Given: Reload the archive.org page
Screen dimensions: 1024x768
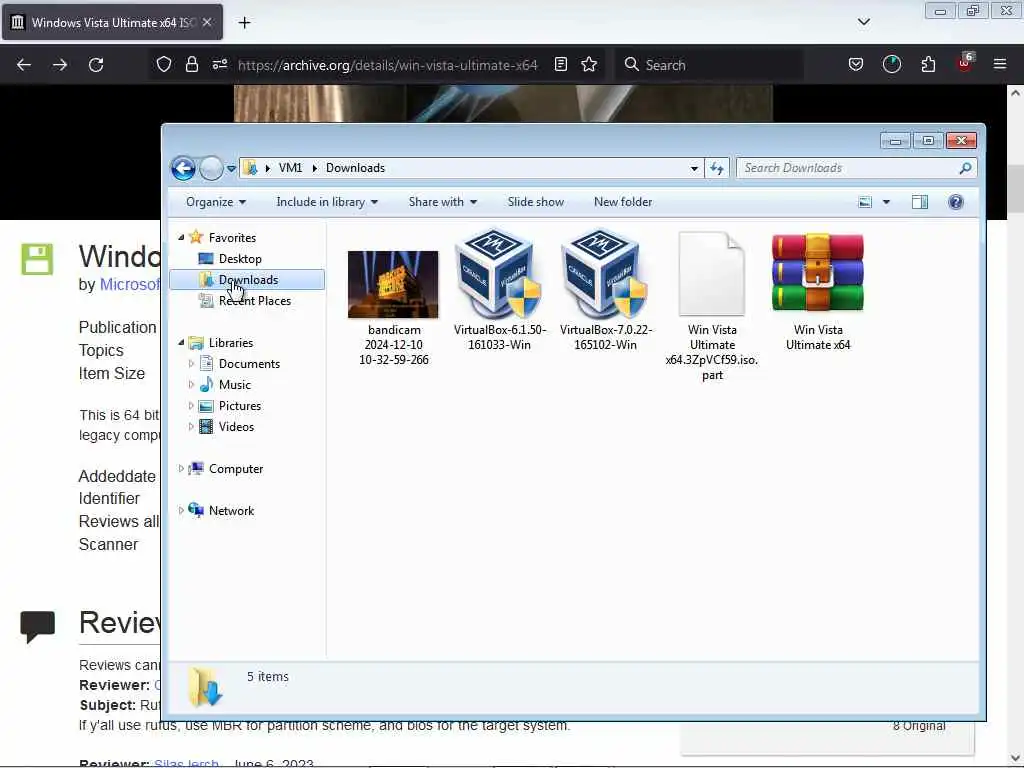Looking at the screenshot, I should 96,65.
